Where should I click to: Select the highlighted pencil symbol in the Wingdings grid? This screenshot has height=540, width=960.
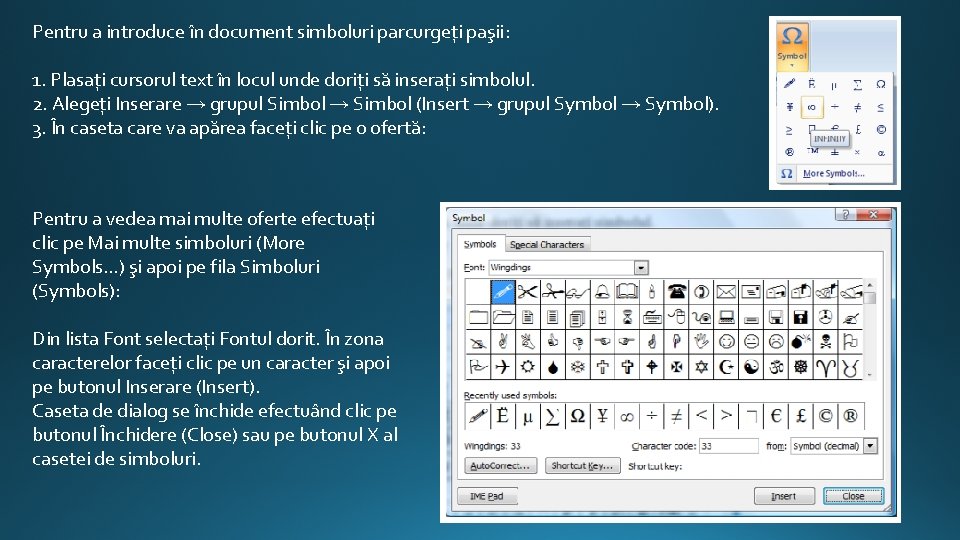tap(503, 291)
